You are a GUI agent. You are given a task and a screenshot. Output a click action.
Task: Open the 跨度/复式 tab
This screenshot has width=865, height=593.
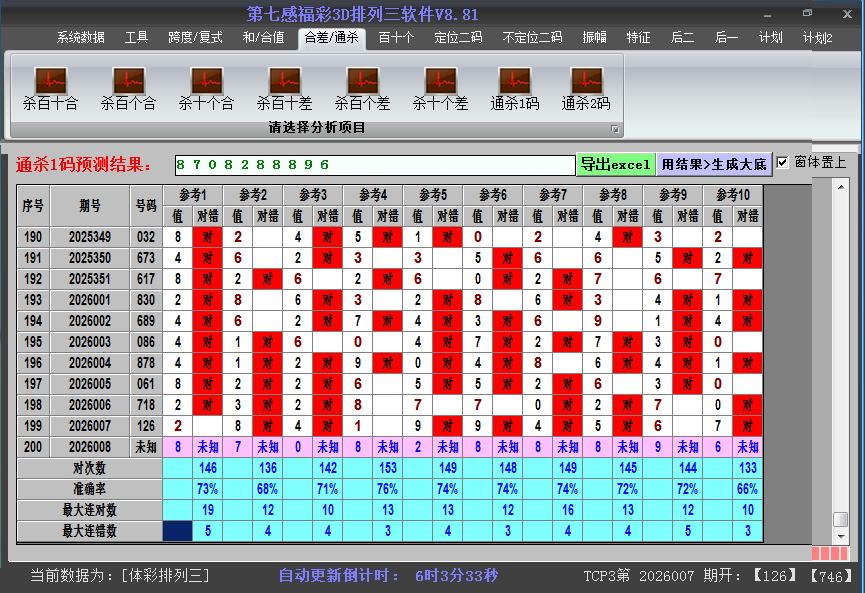195,38
